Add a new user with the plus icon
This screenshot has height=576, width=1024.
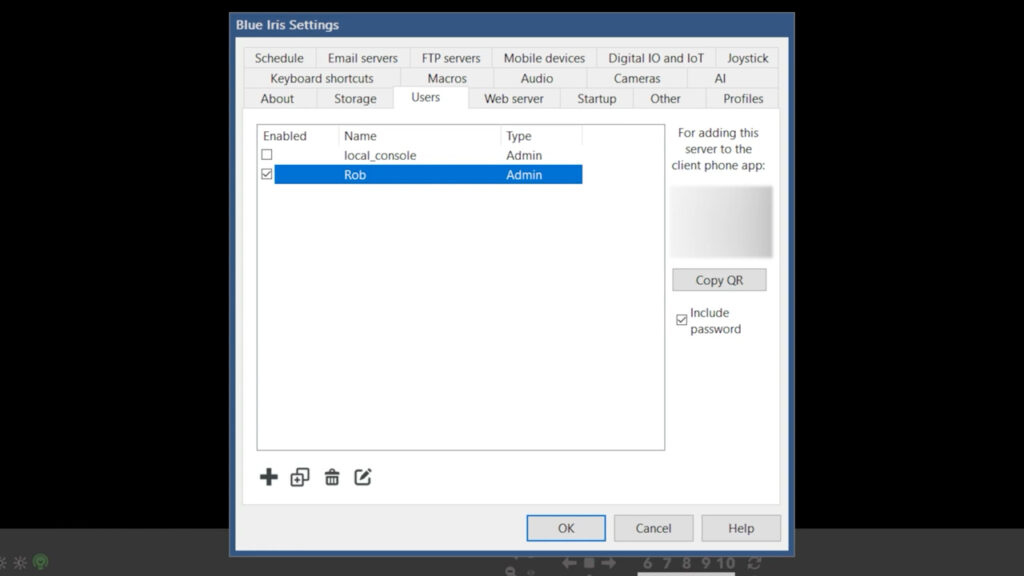(268, 477)
